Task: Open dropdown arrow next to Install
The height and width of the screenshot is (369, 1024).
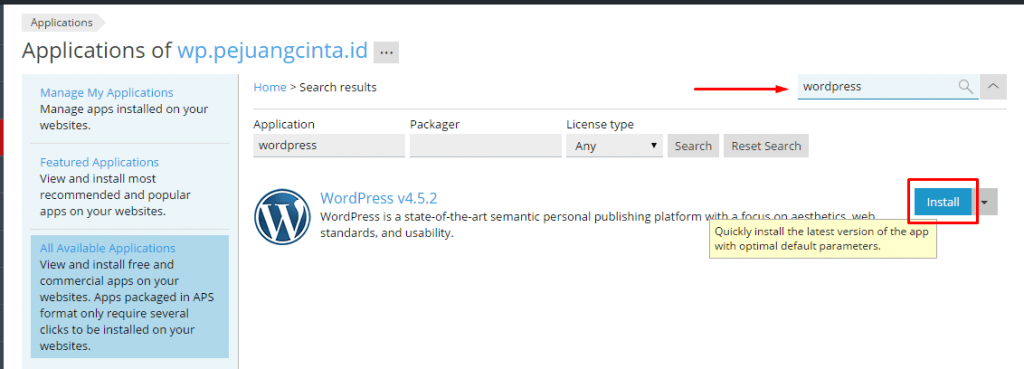Action: pos(985,202)
